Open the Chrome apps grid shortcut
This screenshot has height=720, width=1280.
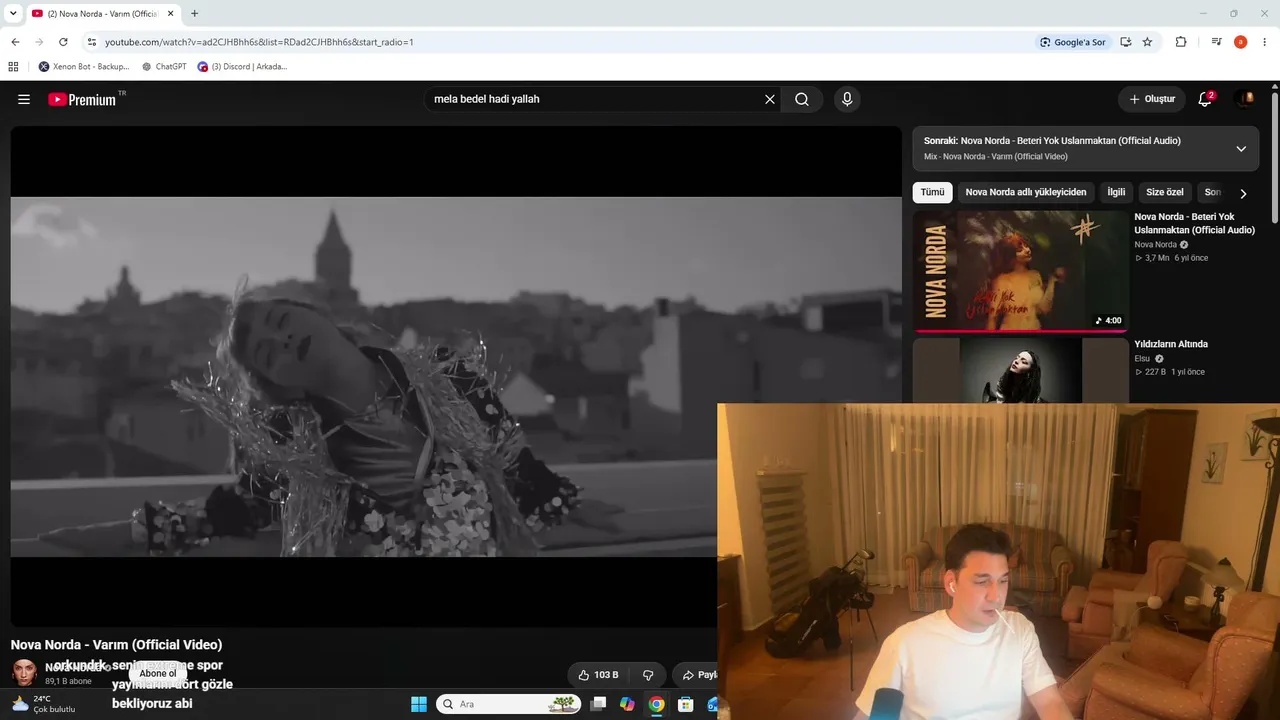coord(13,67)
